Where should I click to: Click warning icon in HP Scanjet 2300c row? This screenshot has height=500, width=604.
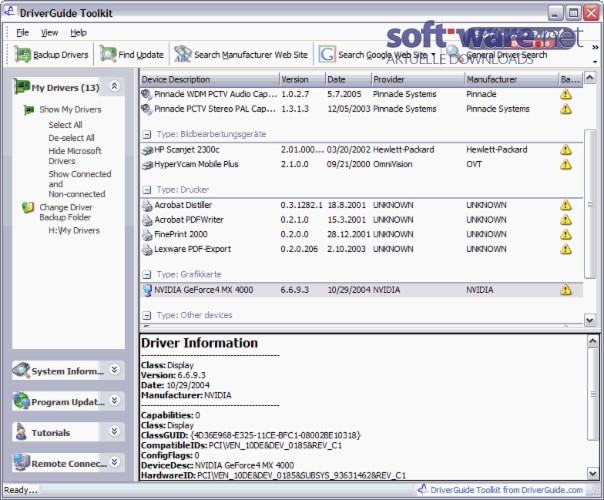pyautogui.click(x=565, y=150)
